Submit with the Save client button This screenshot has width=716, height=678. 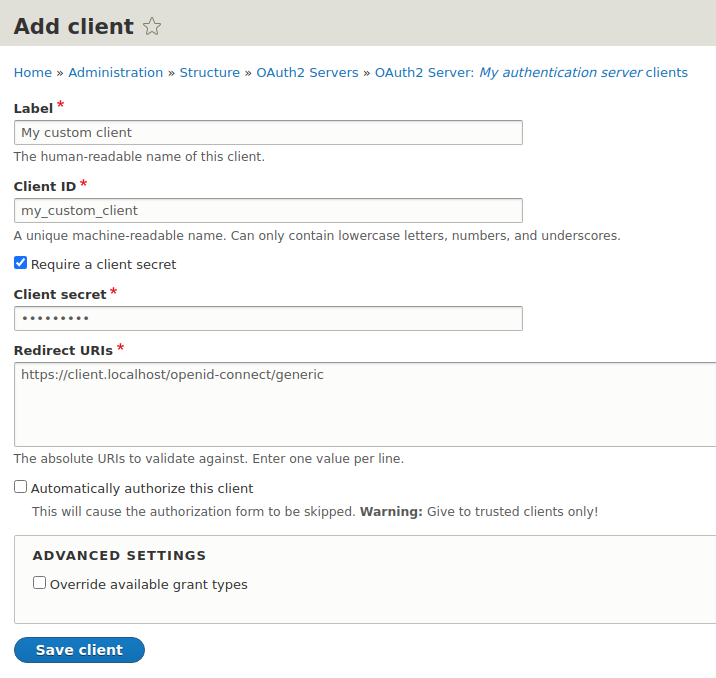pyautogui.click(x=79, y=650)
